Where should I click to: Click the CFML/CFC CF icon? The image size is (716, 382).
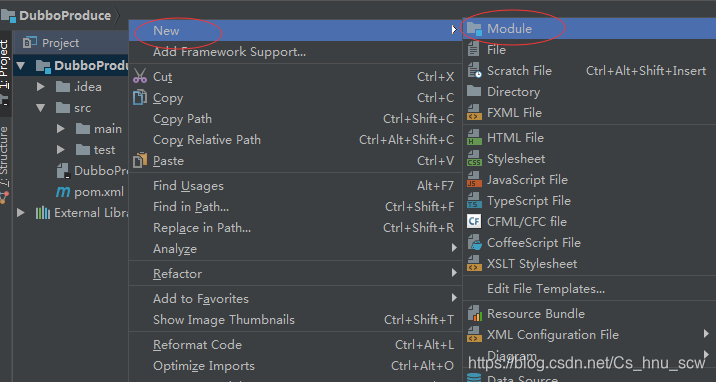[x=474, y=221]
